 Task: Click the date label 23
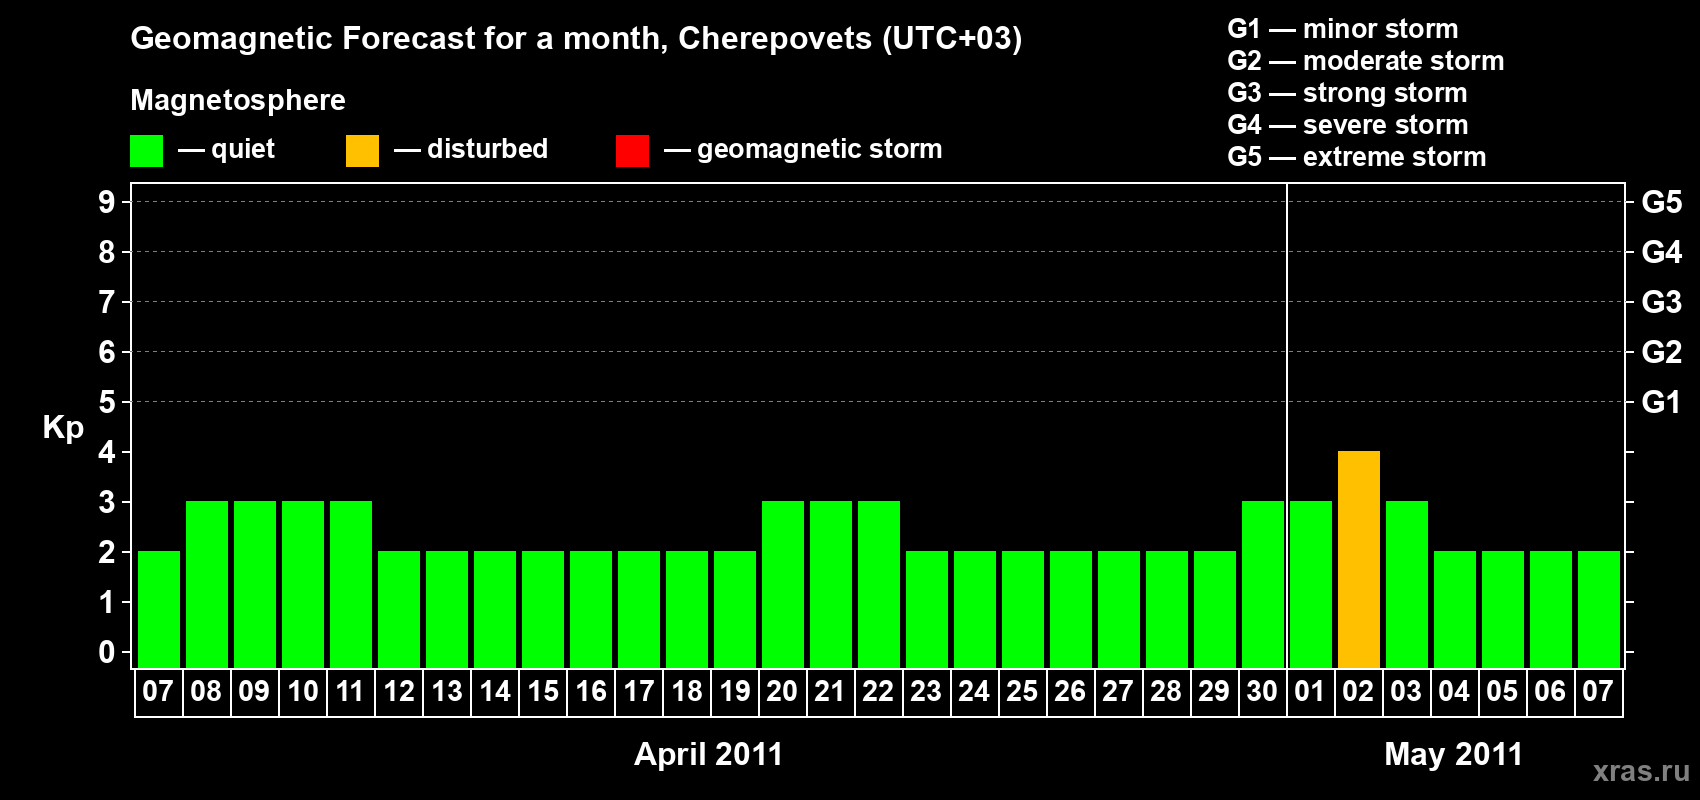tap(926, 691)
